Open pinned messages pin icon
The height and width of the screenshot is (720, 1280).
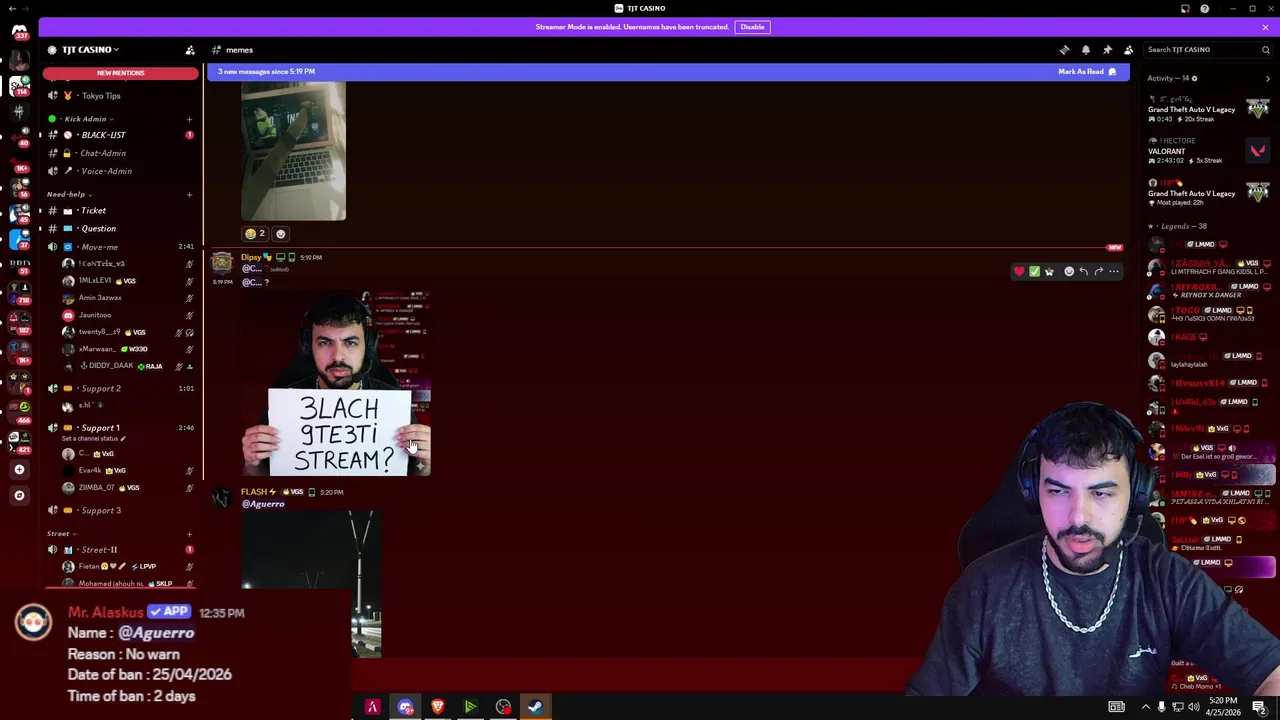1107,50
